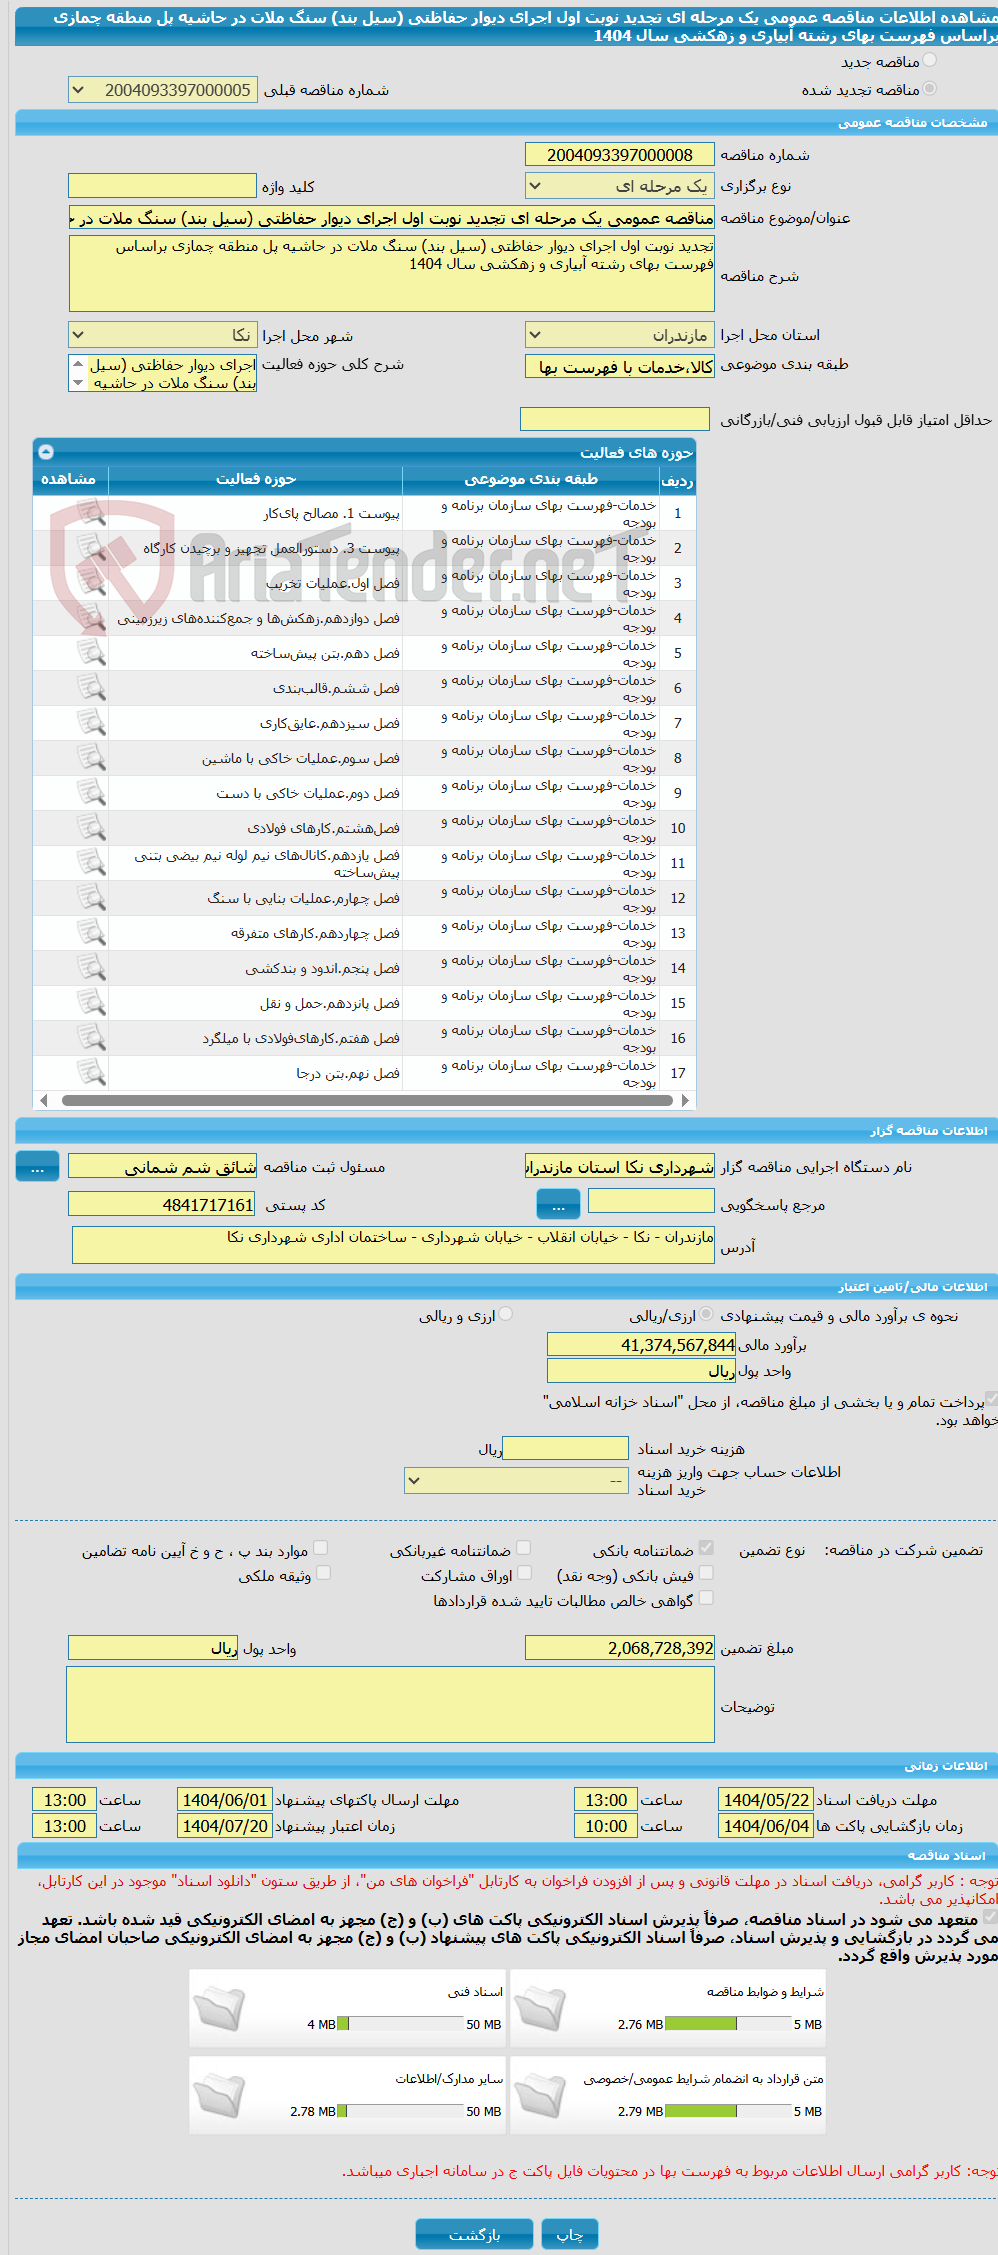998x2255 pixels.
Task: Click the مشاهده column header
Action: [69, 480]
